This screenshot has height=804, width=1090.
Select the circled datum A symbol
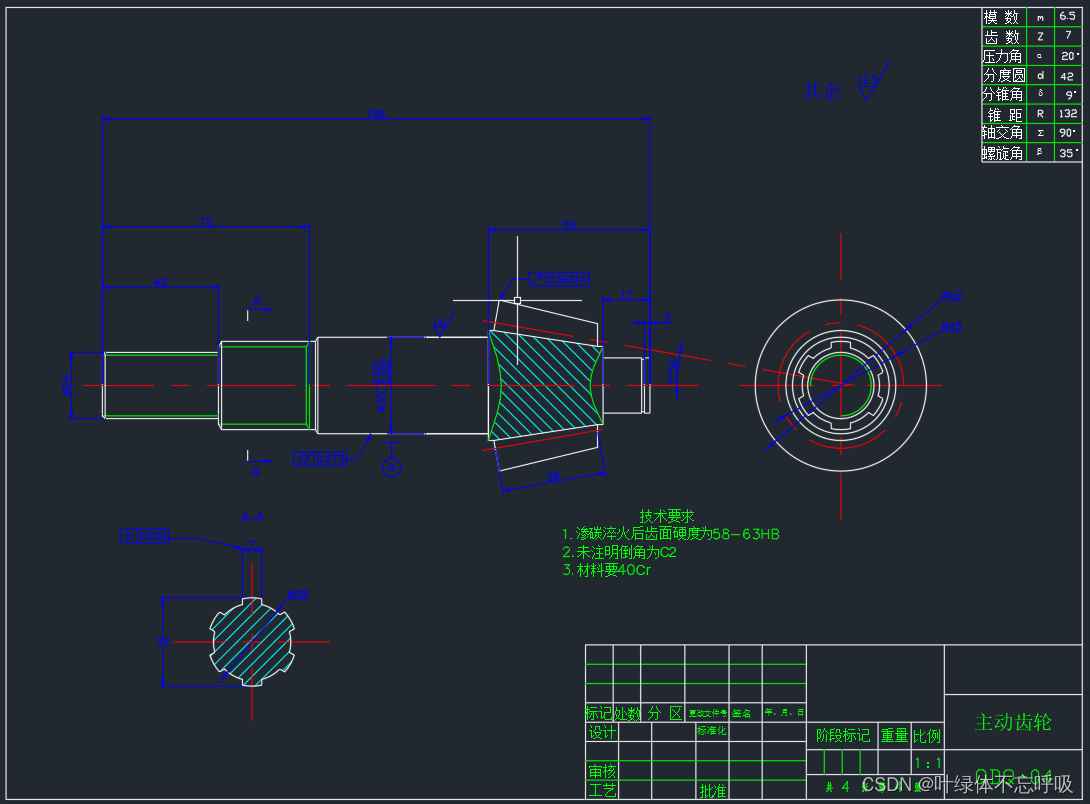pyautogui.click(x=391, y=468)
